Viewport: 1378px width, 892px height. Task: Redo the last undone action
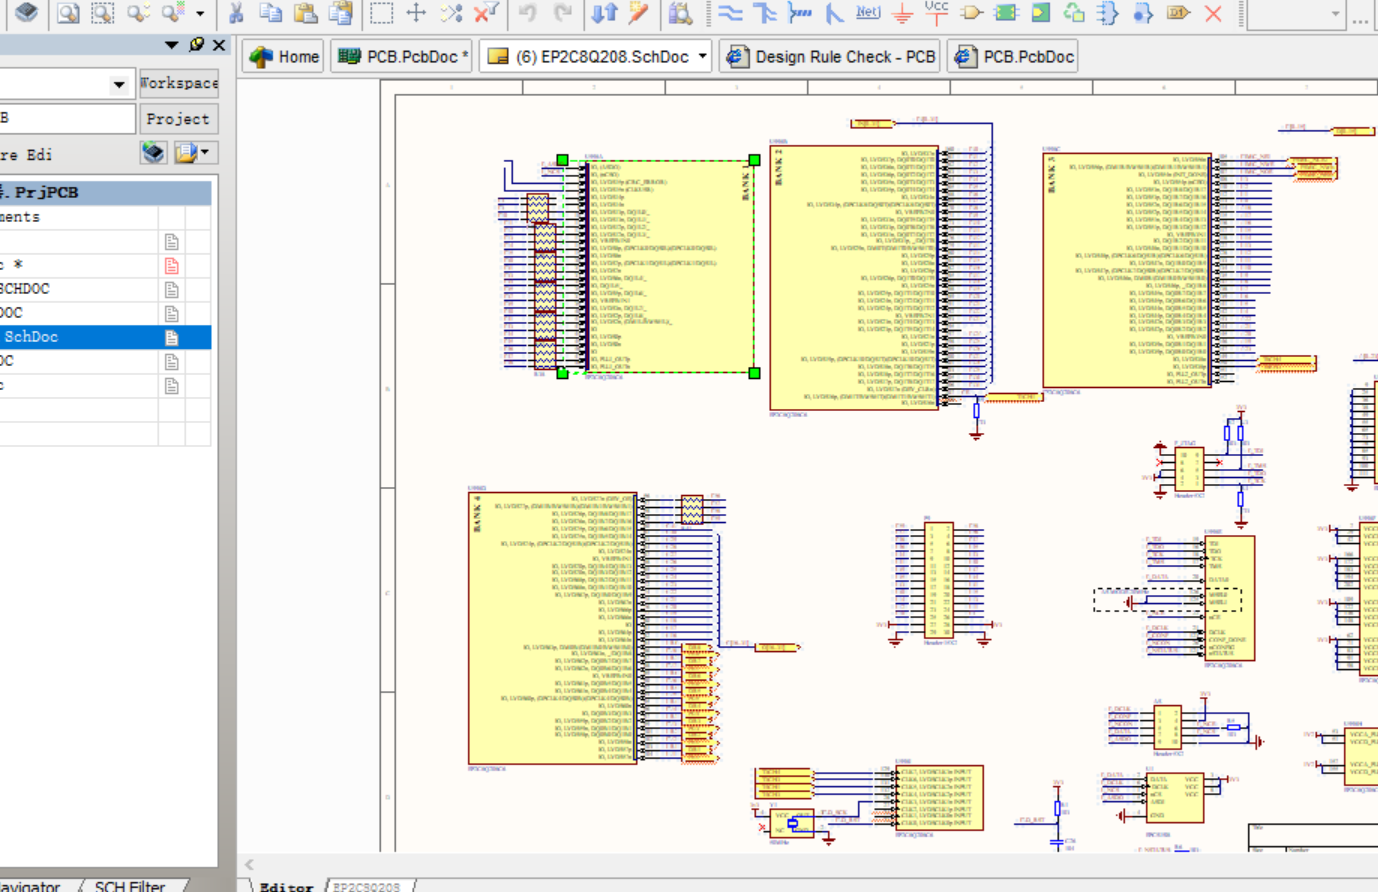(x=563, y=13)
